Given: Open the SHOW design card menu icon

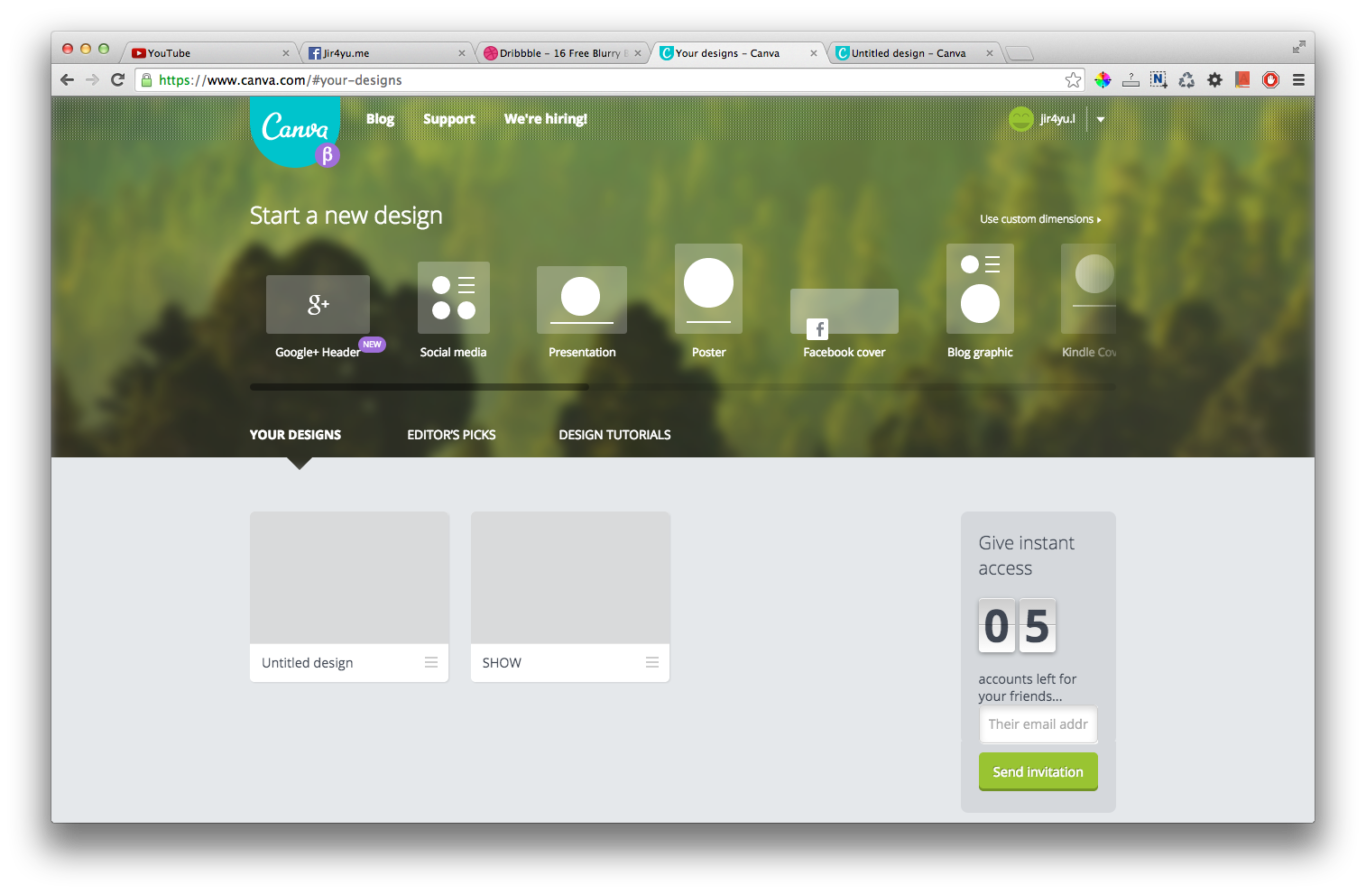Looking at the screenshot, I should tap(652, 662).
